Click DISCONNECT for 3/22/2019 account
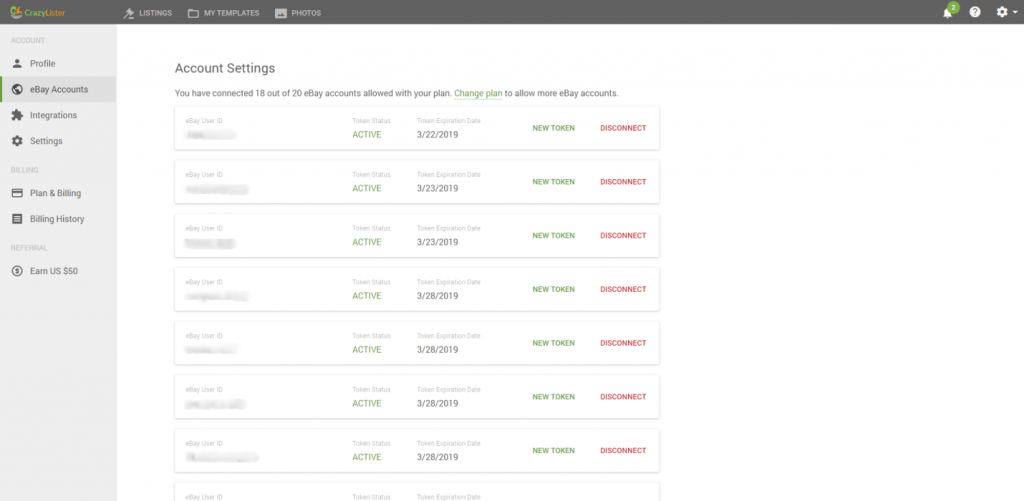This screenshot has height=501, width=1024. pos(623,128)
